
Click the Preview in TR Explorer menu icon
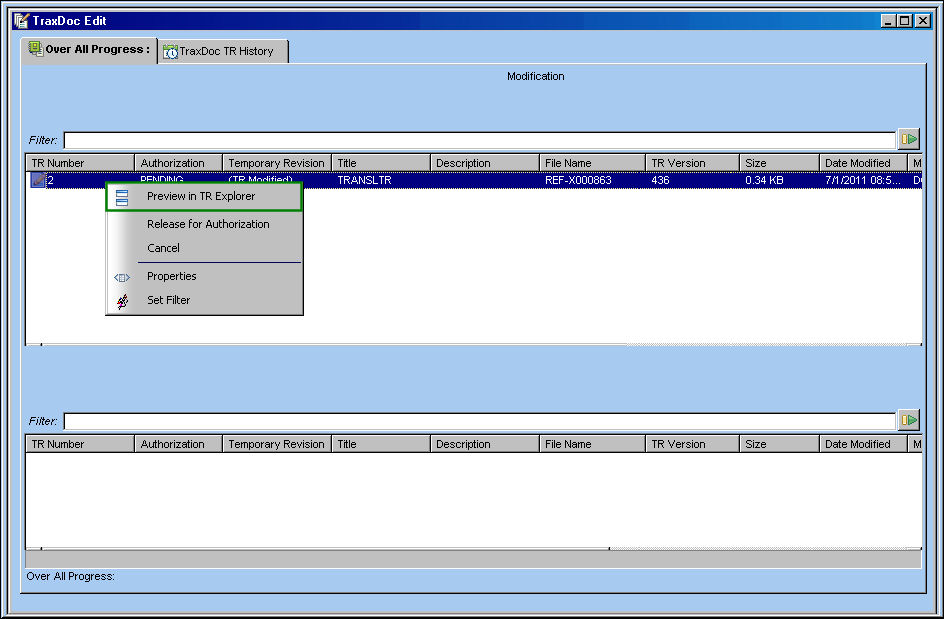coord(122,197)
